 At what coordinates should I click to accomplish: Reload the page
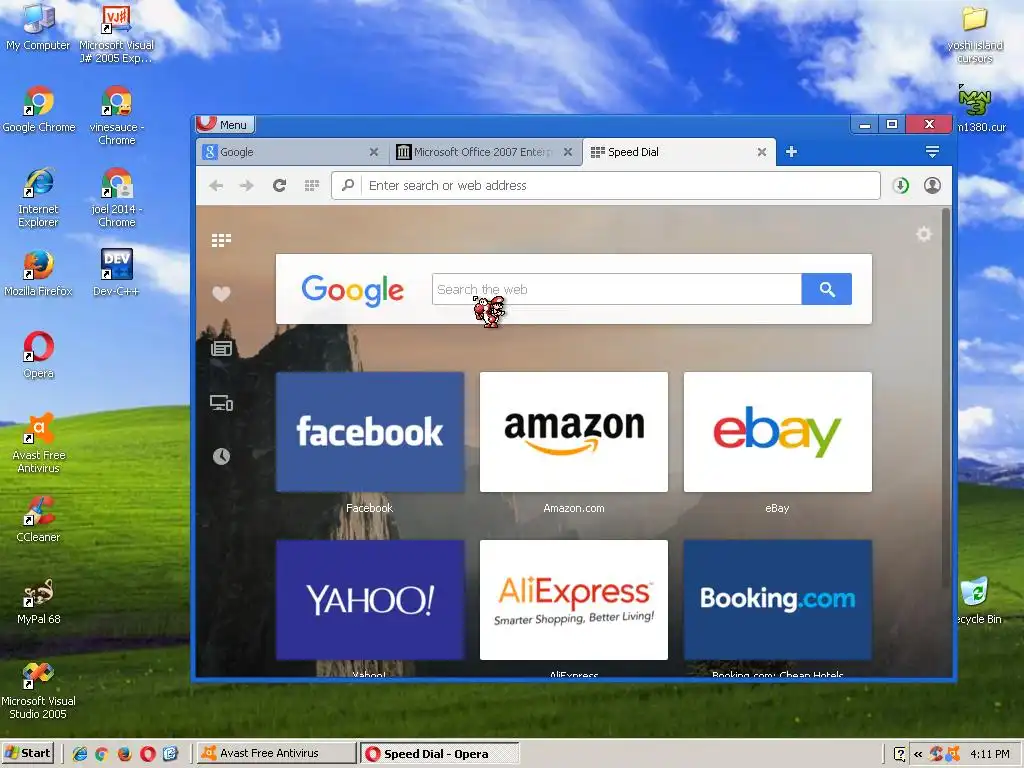tap(279, 185)
